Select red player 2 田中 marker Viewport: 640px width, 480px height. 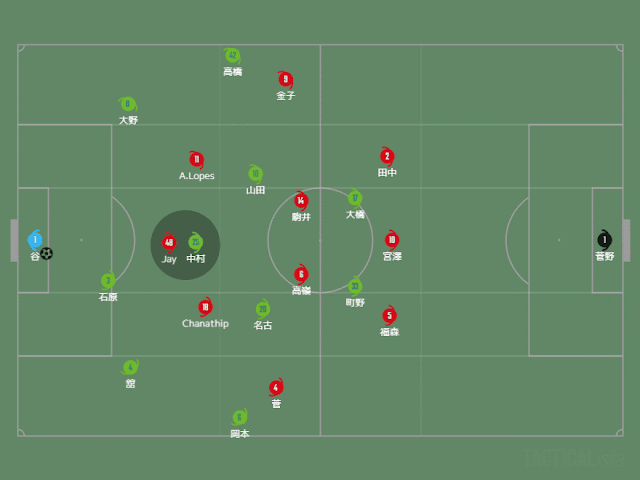click(x=387, y=156)
